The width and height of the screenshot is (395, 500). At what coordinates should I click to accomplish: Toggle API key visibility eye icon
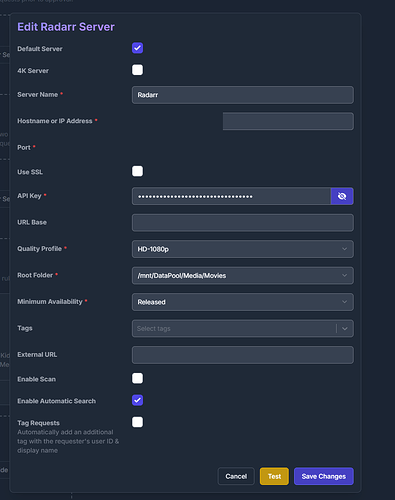click(x=342, y=196)
